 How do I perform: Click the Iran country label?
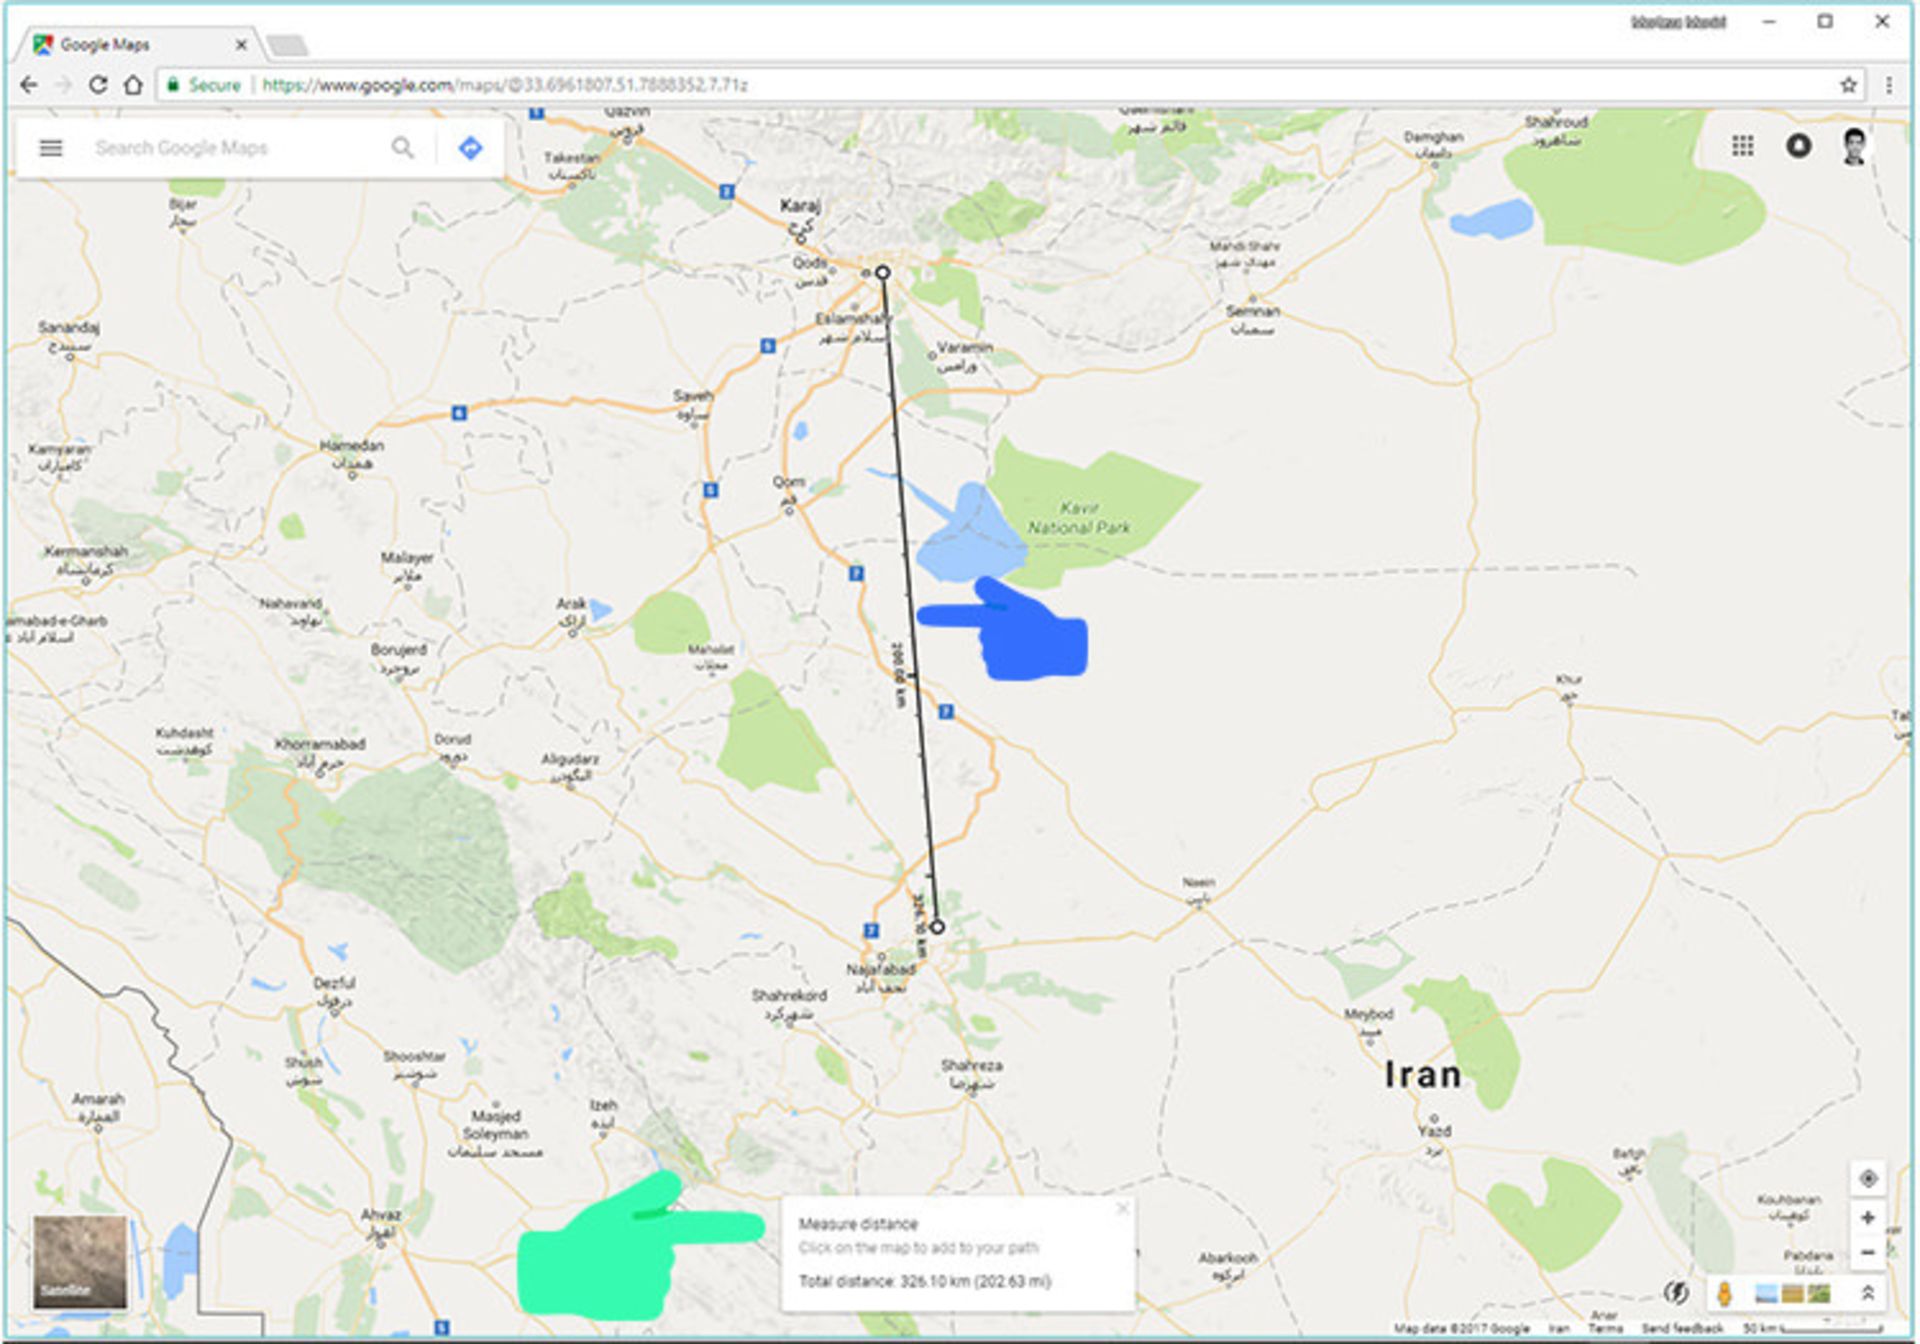click(x=1422, y=1076)
